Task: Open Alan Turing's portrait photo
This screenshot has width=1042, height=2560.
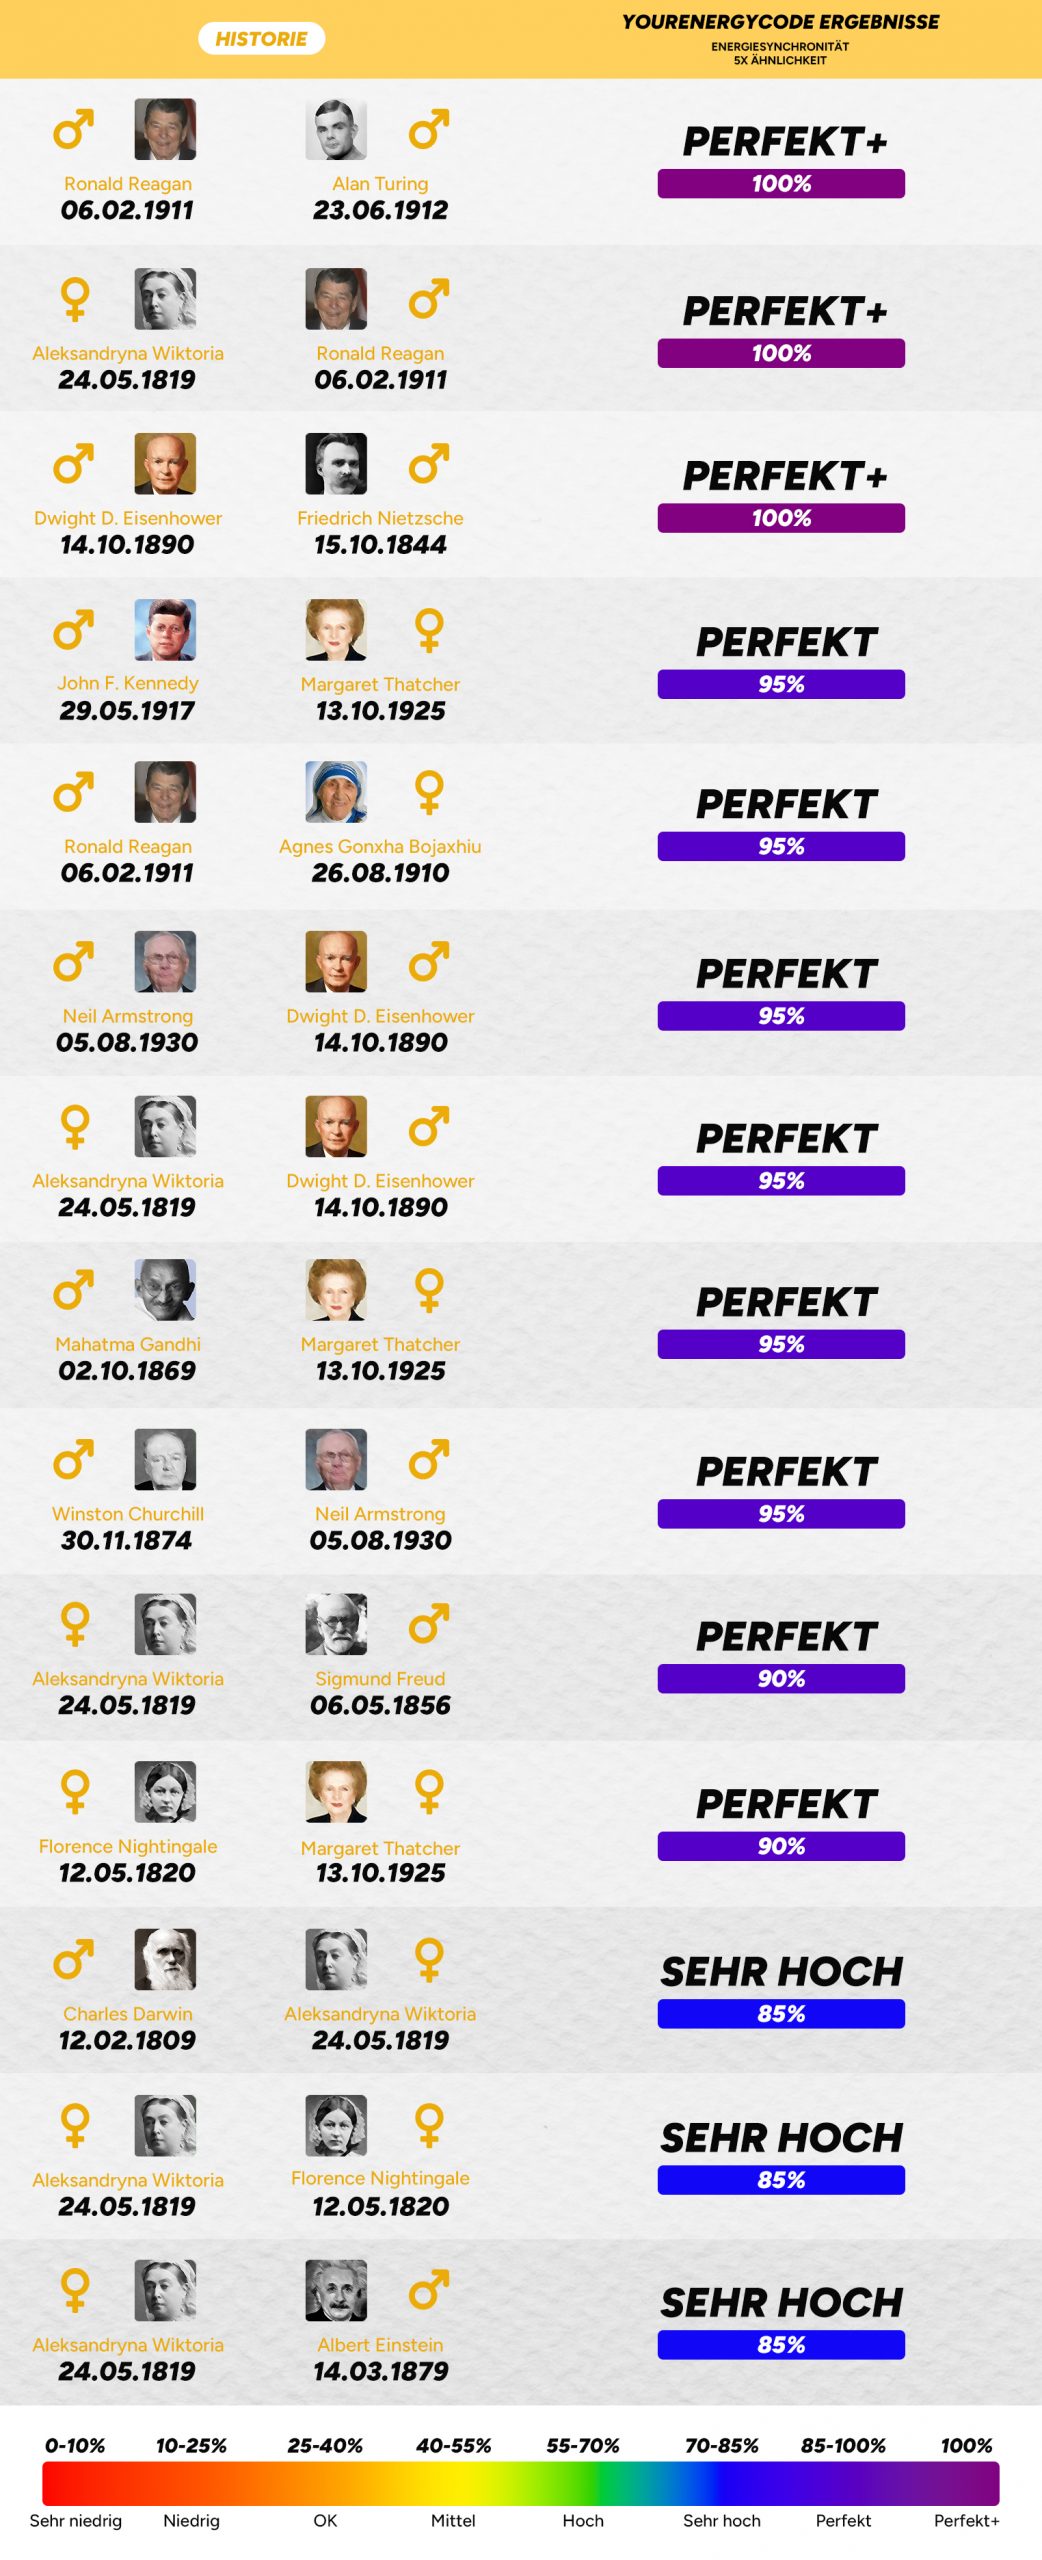Action: pyautogui.click(x=336, y=129)
